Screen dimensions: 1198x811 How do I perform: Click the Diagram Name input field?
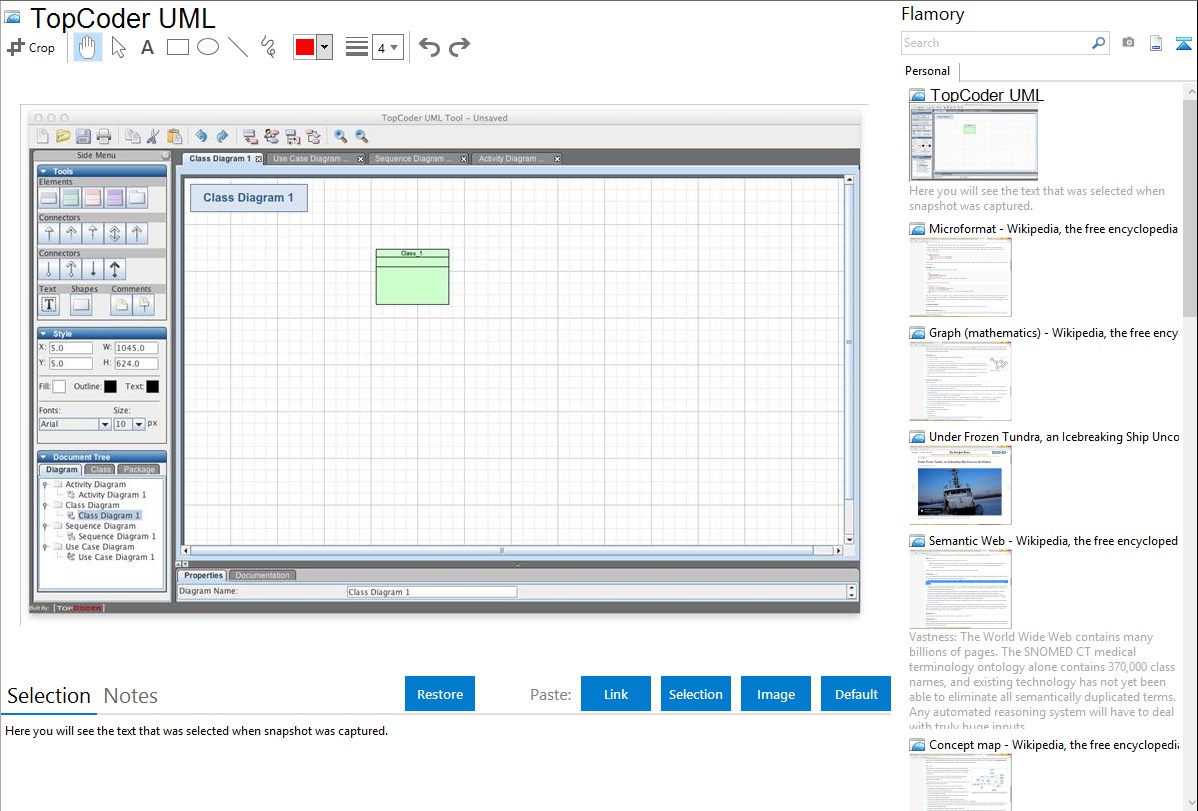coord(432,592)
